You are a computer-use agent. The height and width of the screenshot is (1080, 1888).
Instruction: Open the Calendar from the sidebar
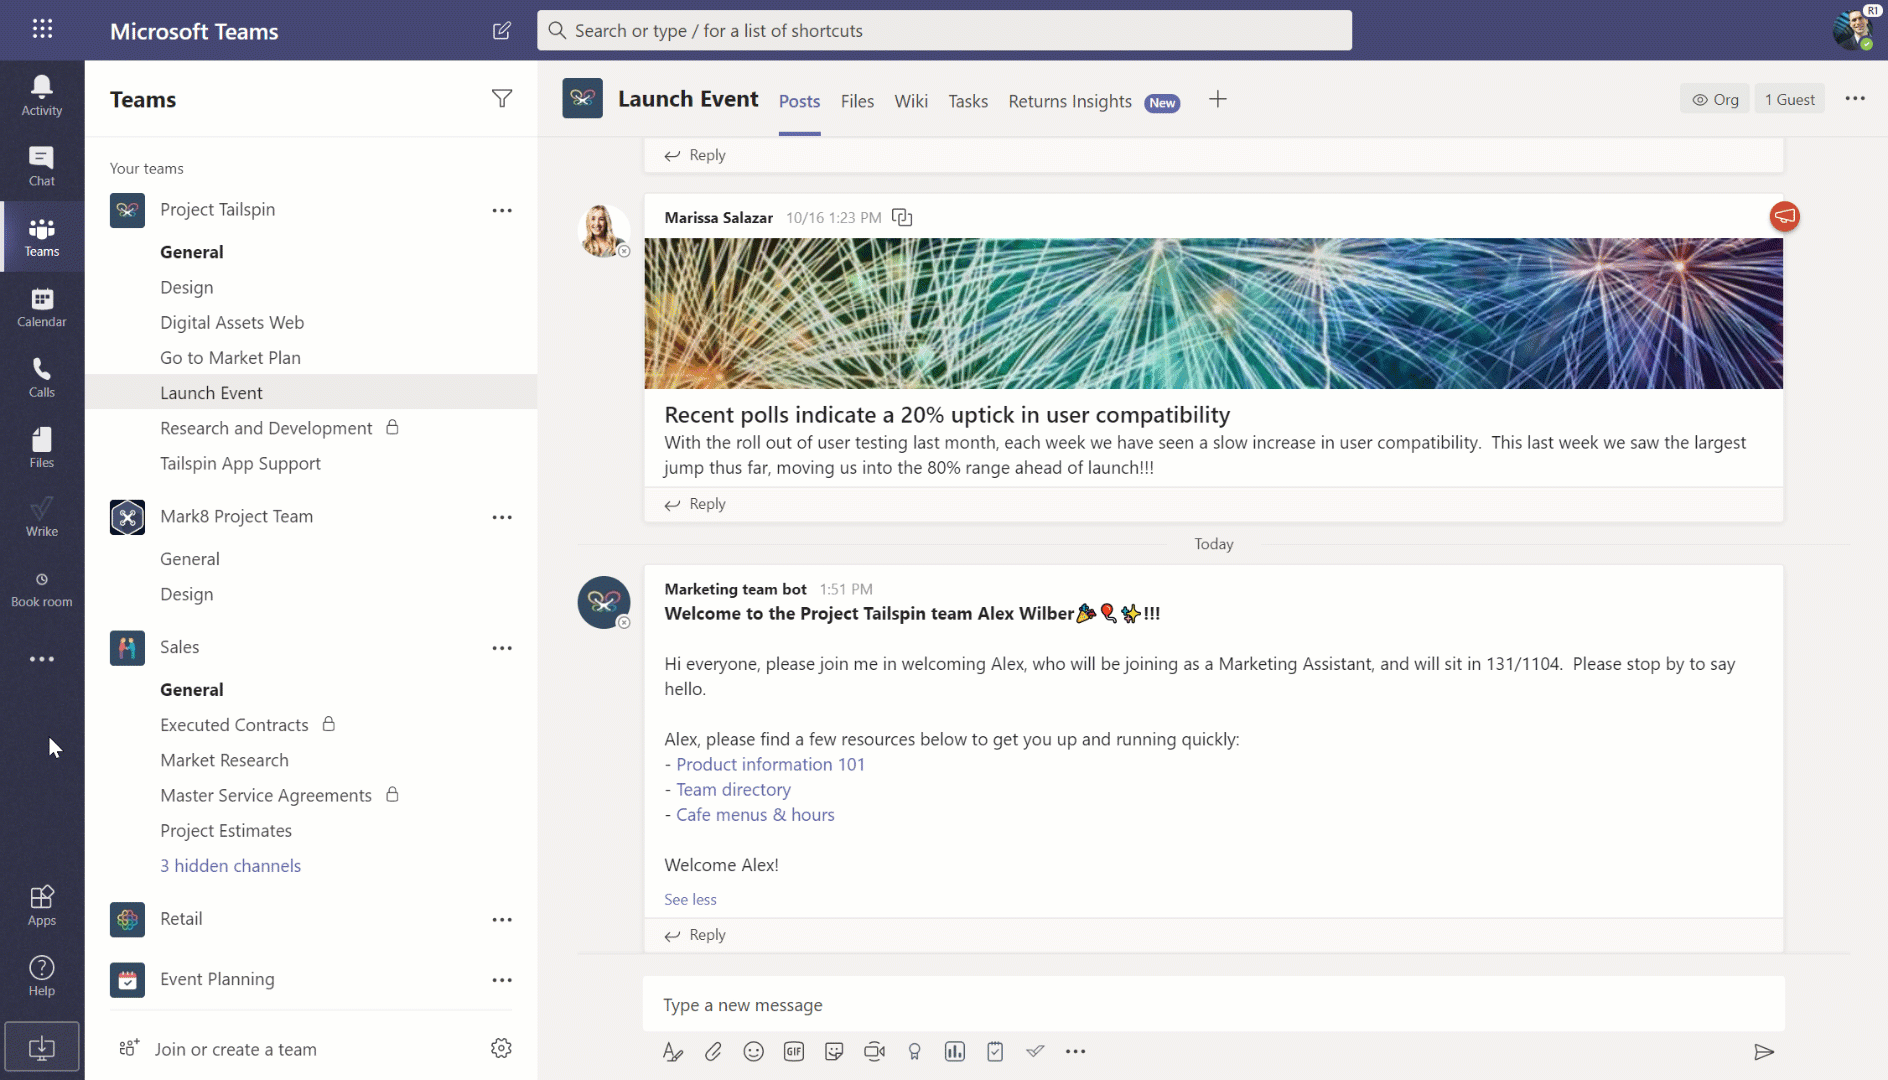click(x=41, y=306)
